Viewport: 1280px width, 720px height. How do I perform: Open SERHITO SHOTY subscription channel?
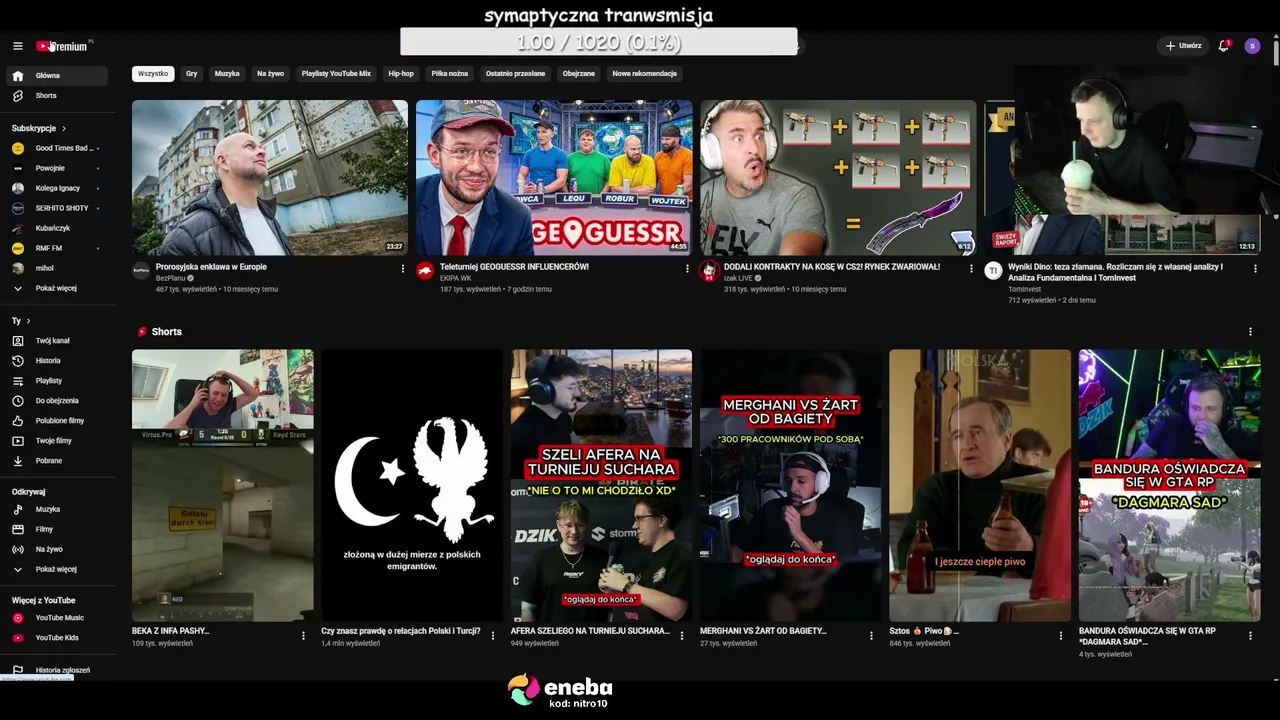click(x=57, y=209)
